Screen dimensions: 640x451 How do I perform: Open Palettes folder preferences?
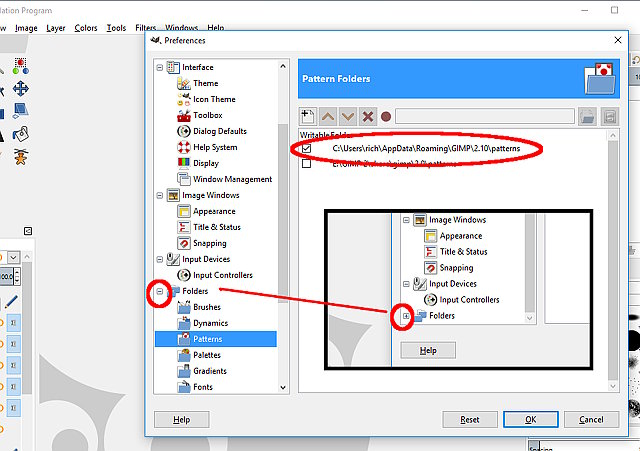coord(207,355)
